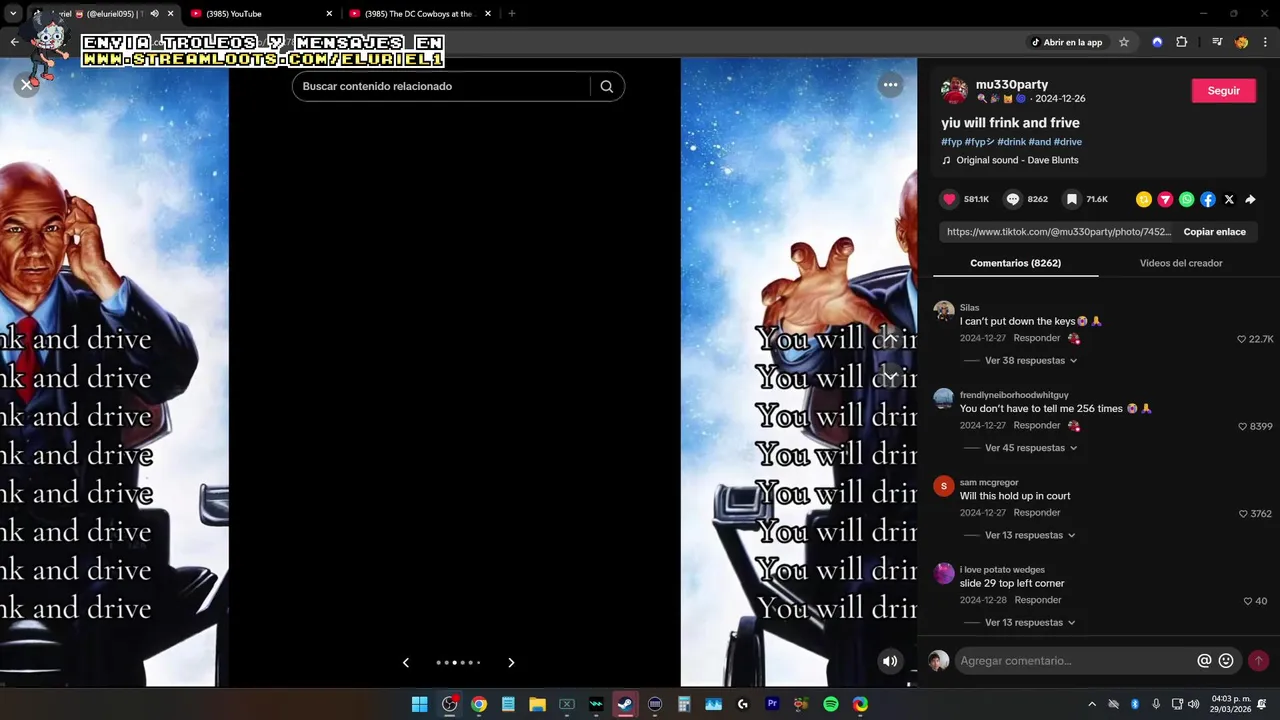Open Spotify from the taskbar
Viewport: 1280px width, 720px height.
pos(830,704)
